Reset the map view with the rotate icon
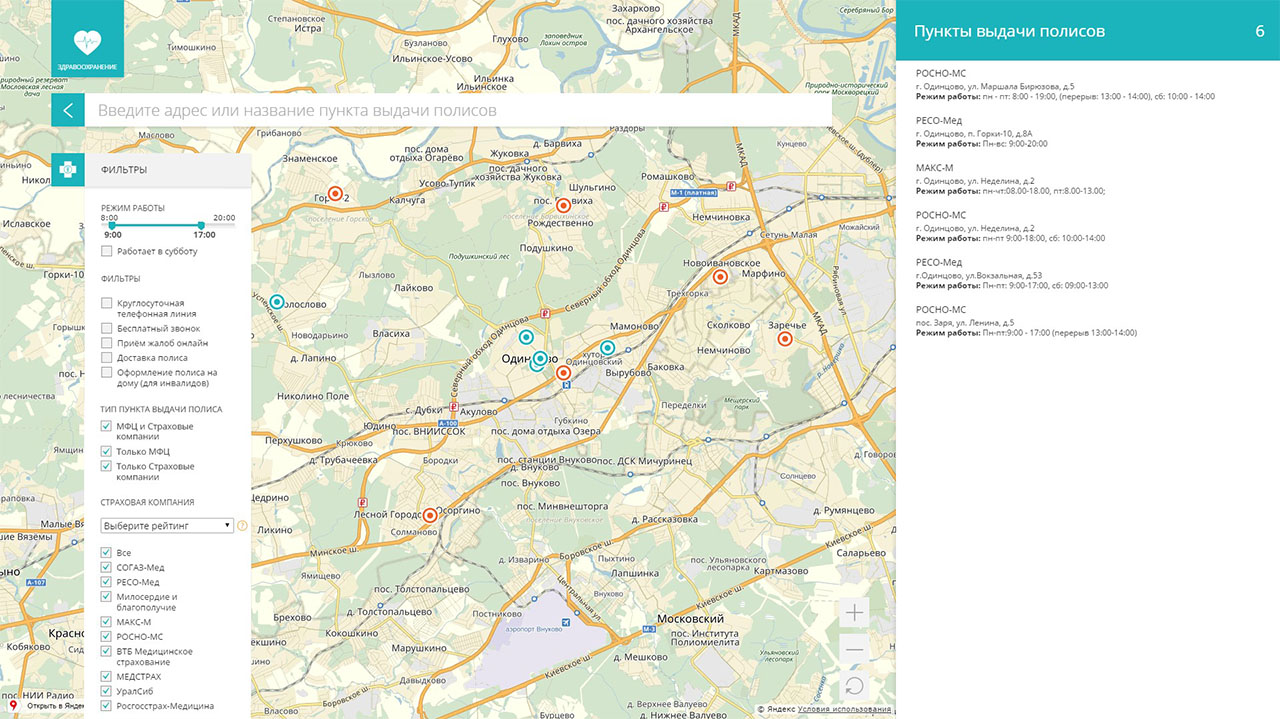The image size is (1280, 719). point(855,686)
